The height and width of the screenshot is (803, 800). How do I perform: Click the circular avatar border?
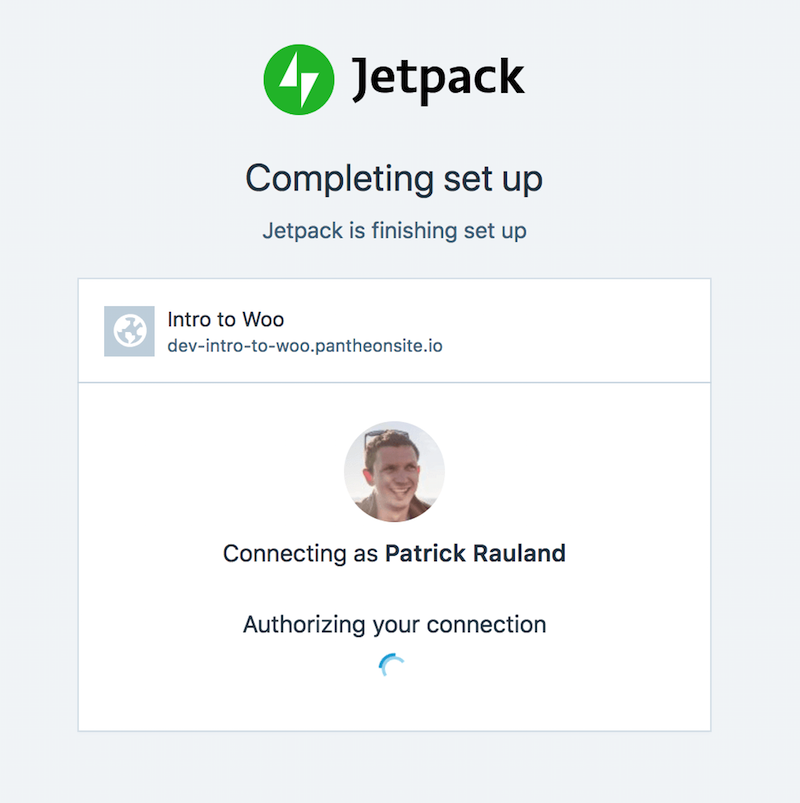(x=394, y=422)
